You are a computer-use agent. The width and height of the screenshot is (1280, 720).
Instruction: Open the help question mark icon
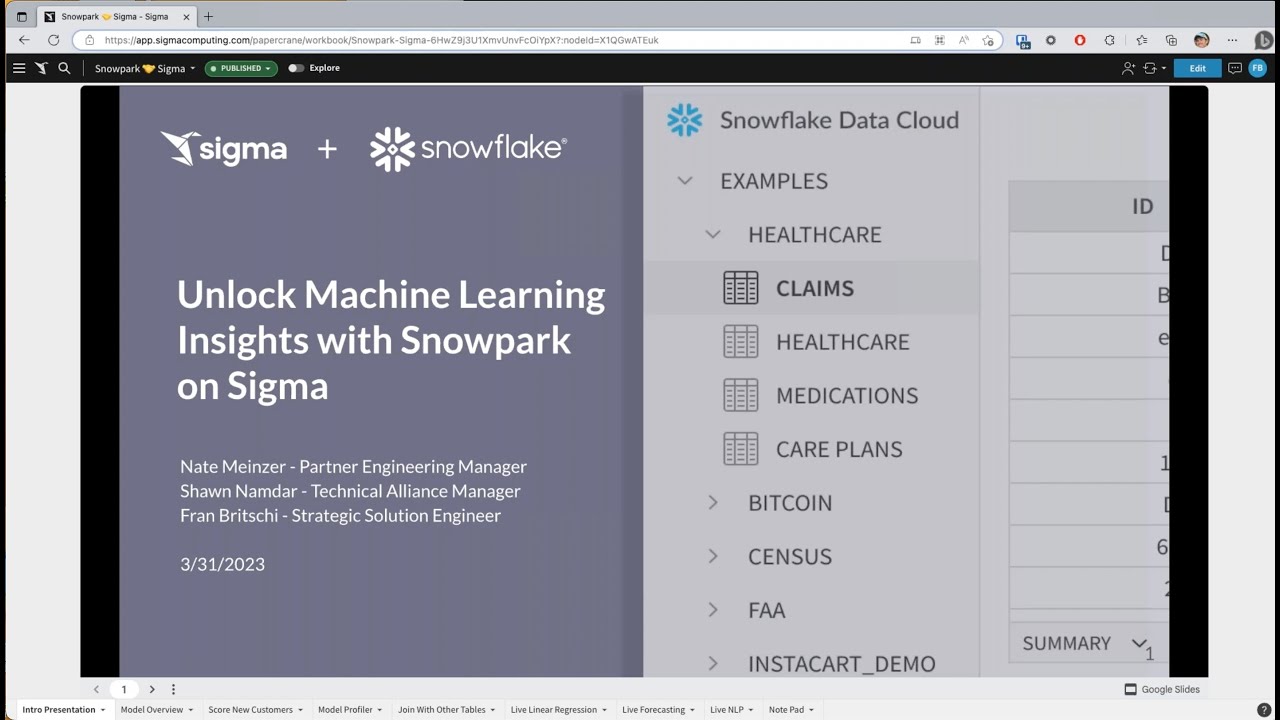tap(1264, 710)
